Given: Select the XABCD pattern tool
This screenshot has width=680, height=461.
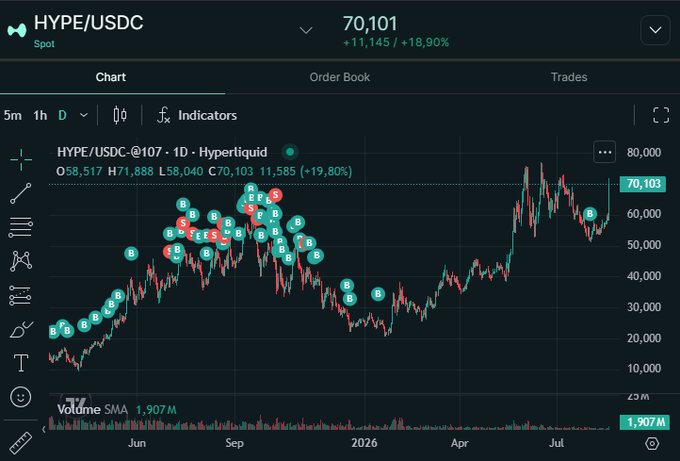Looking at the screenshot, I should (20, 261).
